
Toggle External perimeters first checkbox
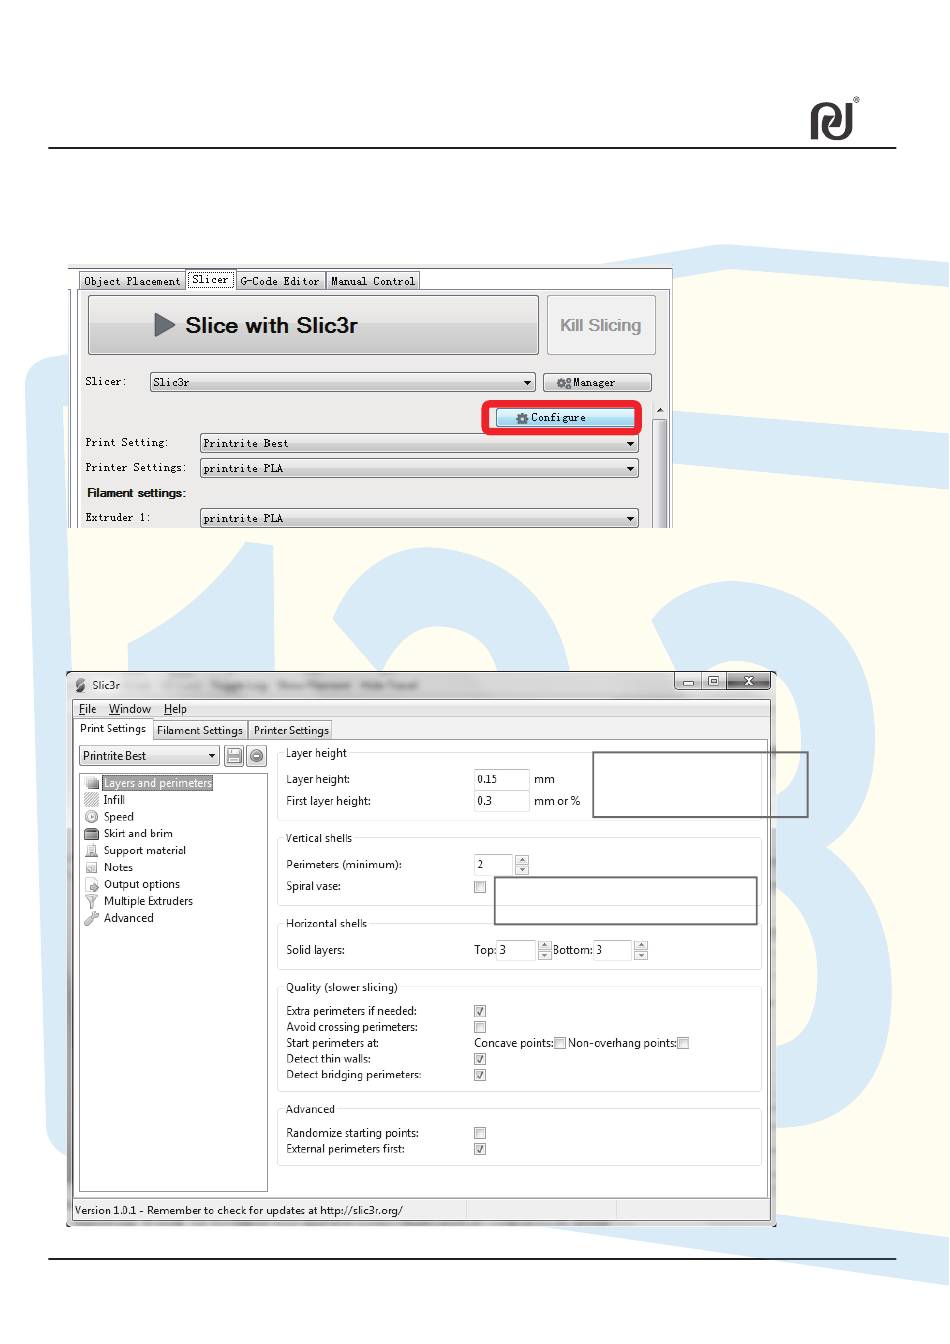click(x=480, y=1149)
